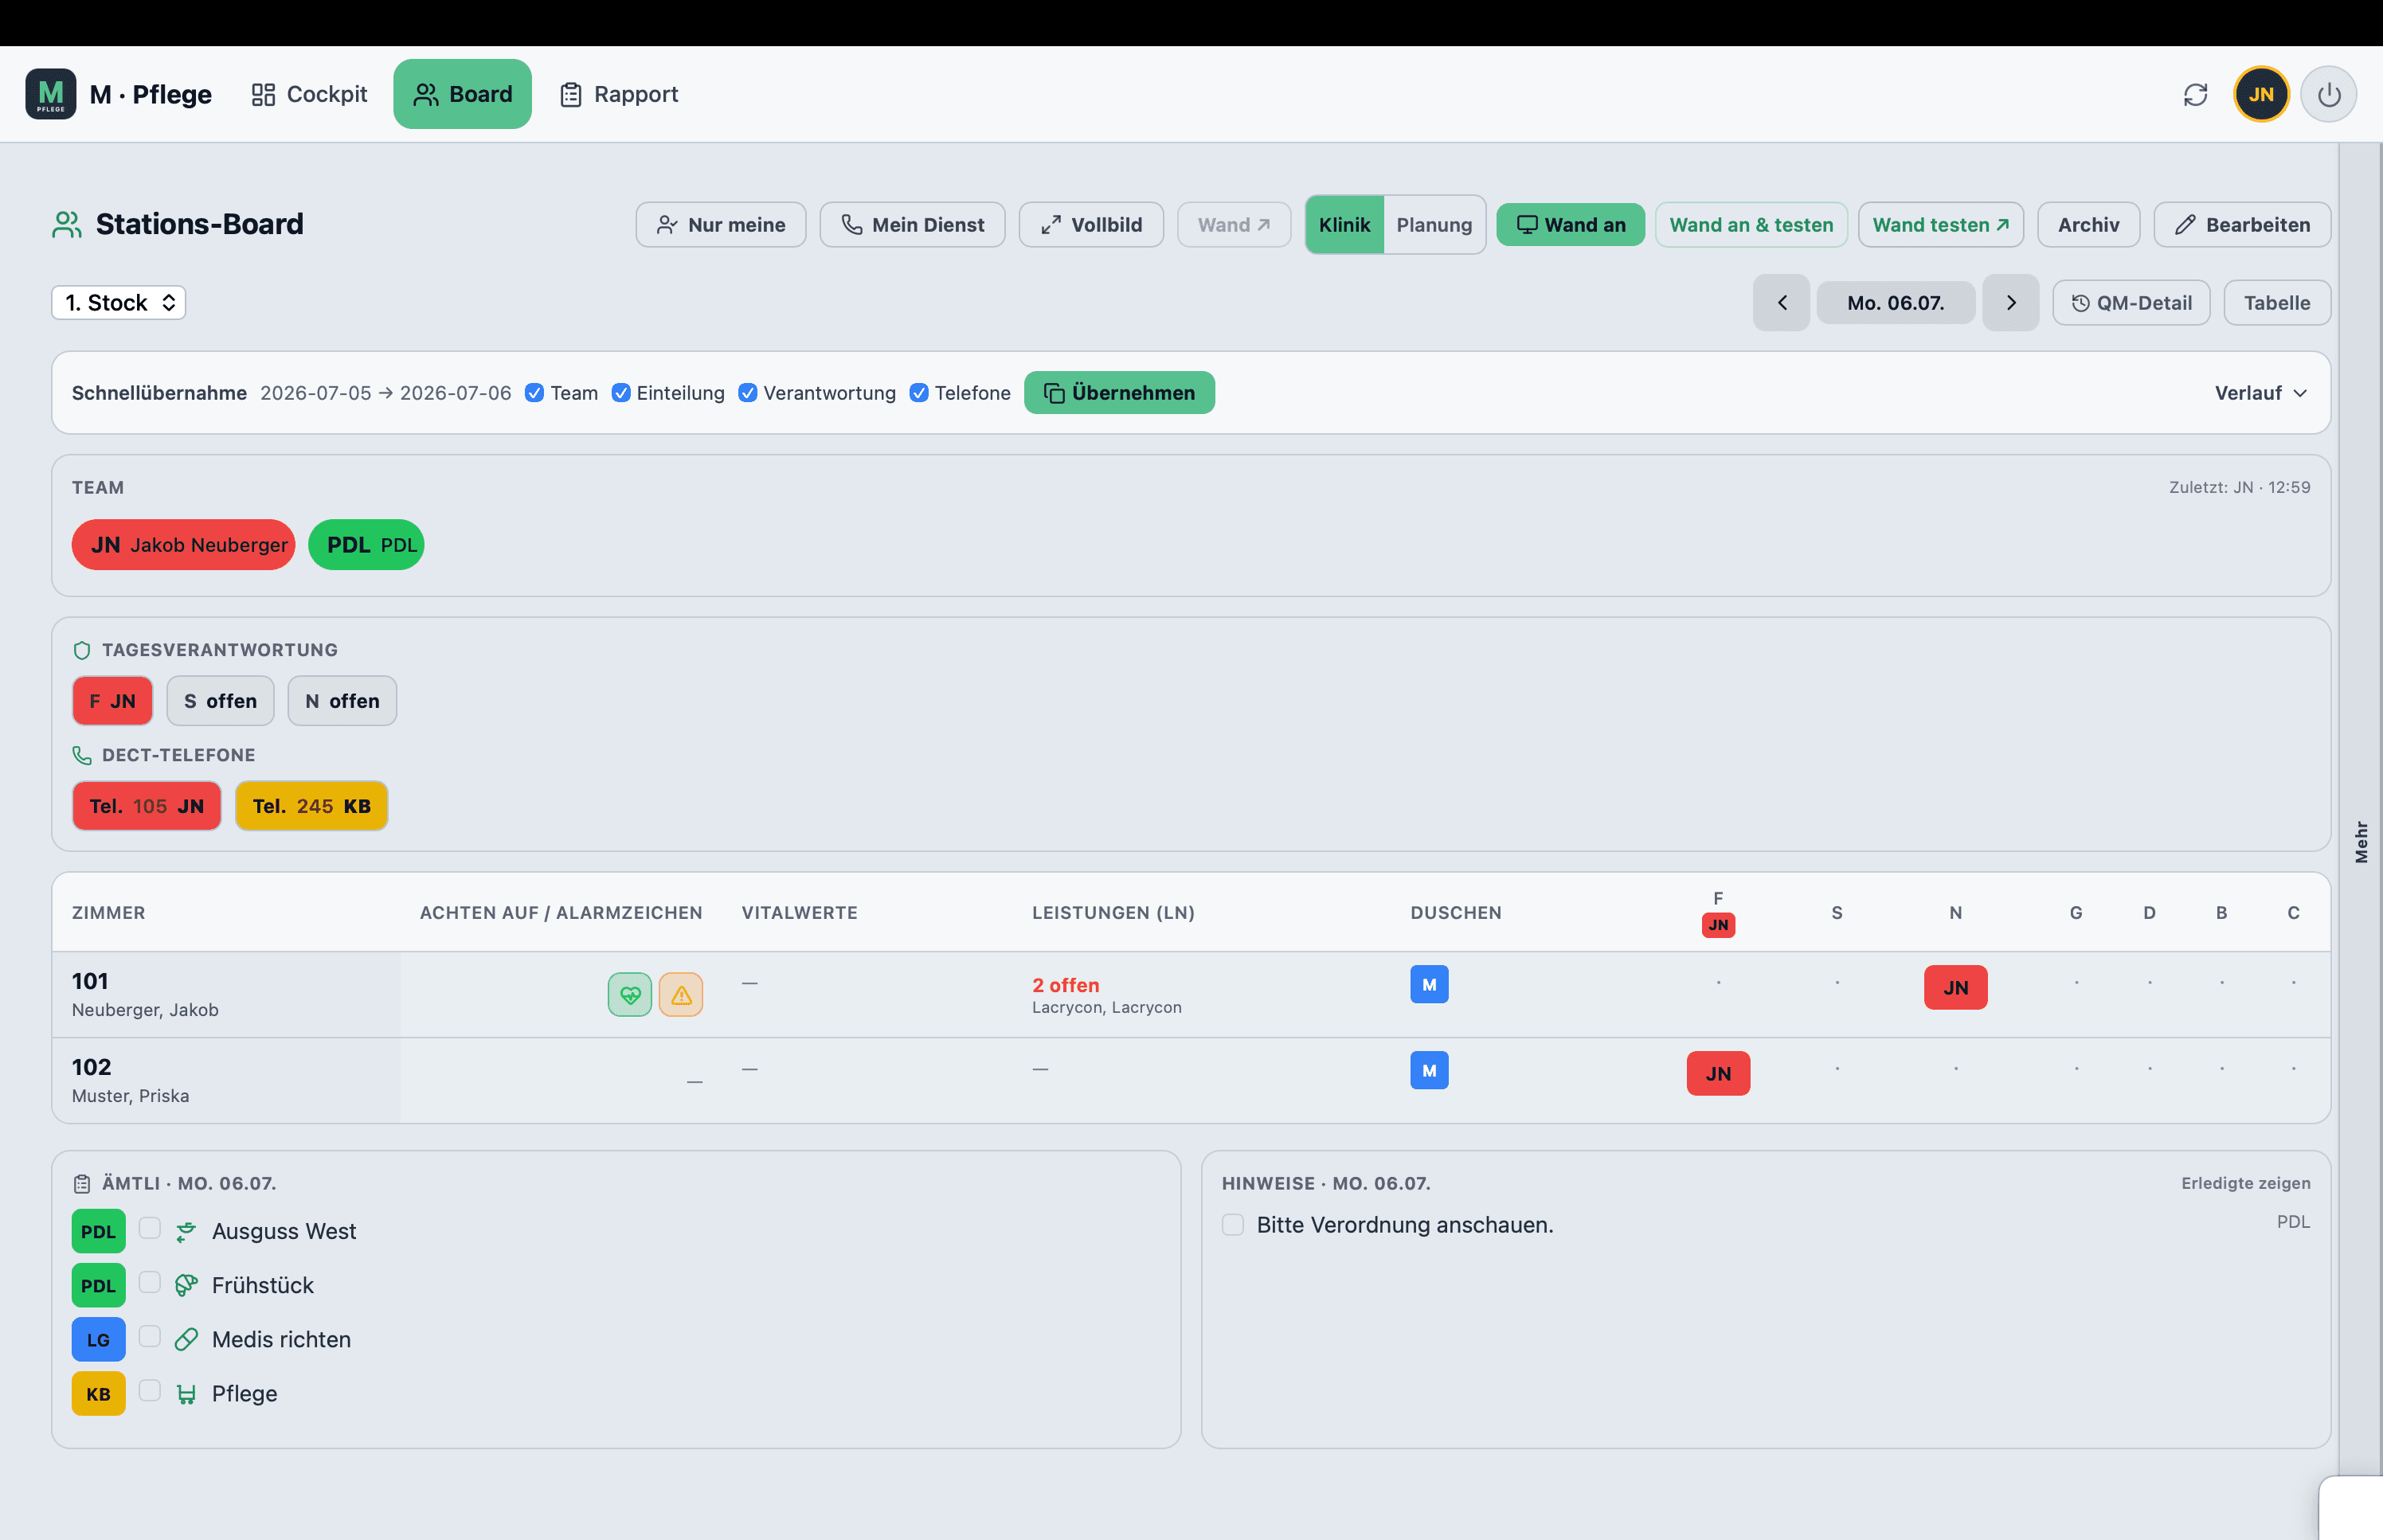Click the M Pflege logo icon

pos(51,94)
